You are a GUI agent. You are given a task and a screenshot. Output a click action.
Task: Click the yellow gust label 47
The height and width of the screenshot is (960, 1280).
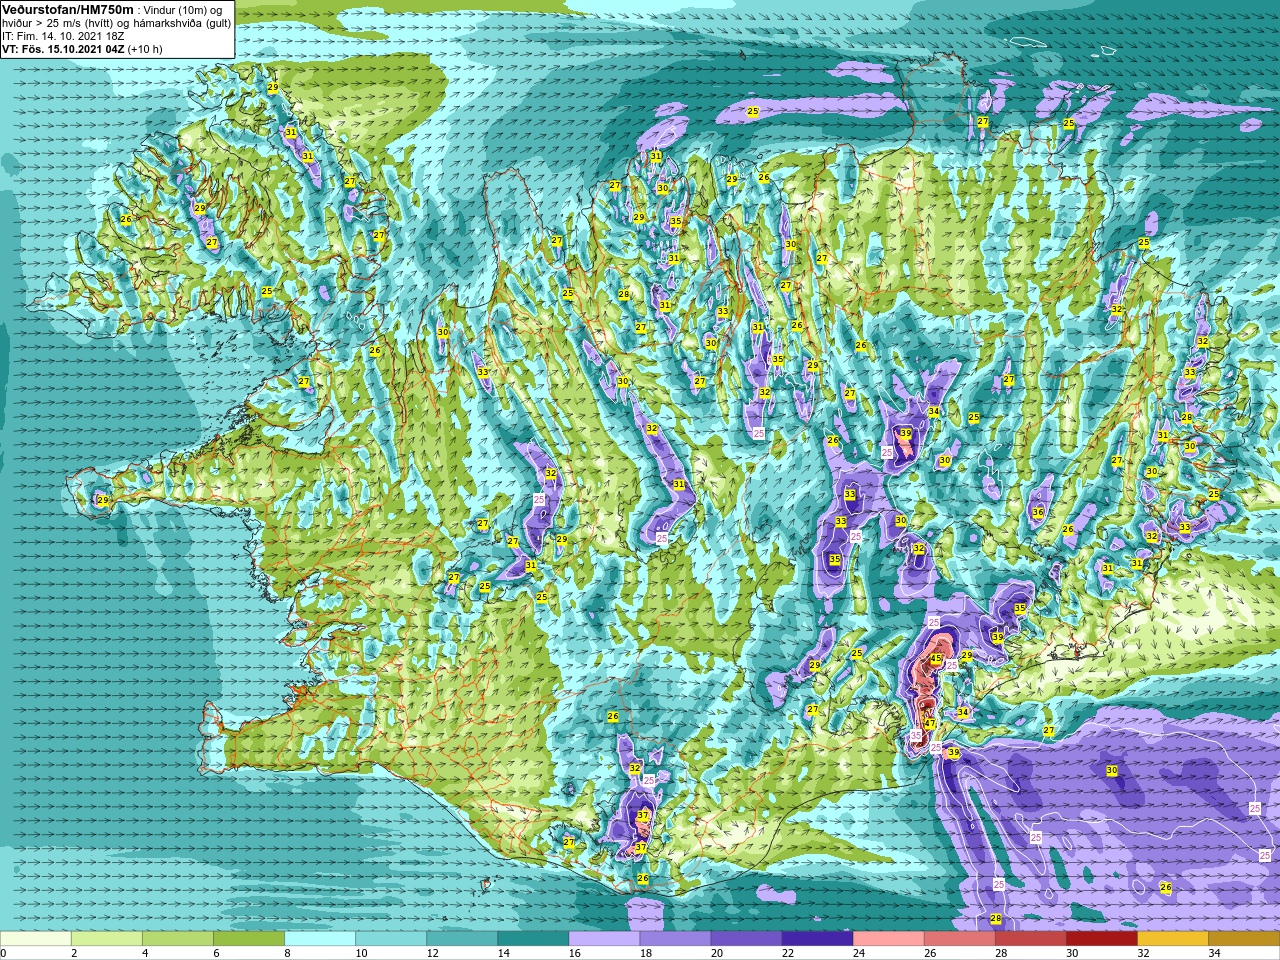click(929, 723)
